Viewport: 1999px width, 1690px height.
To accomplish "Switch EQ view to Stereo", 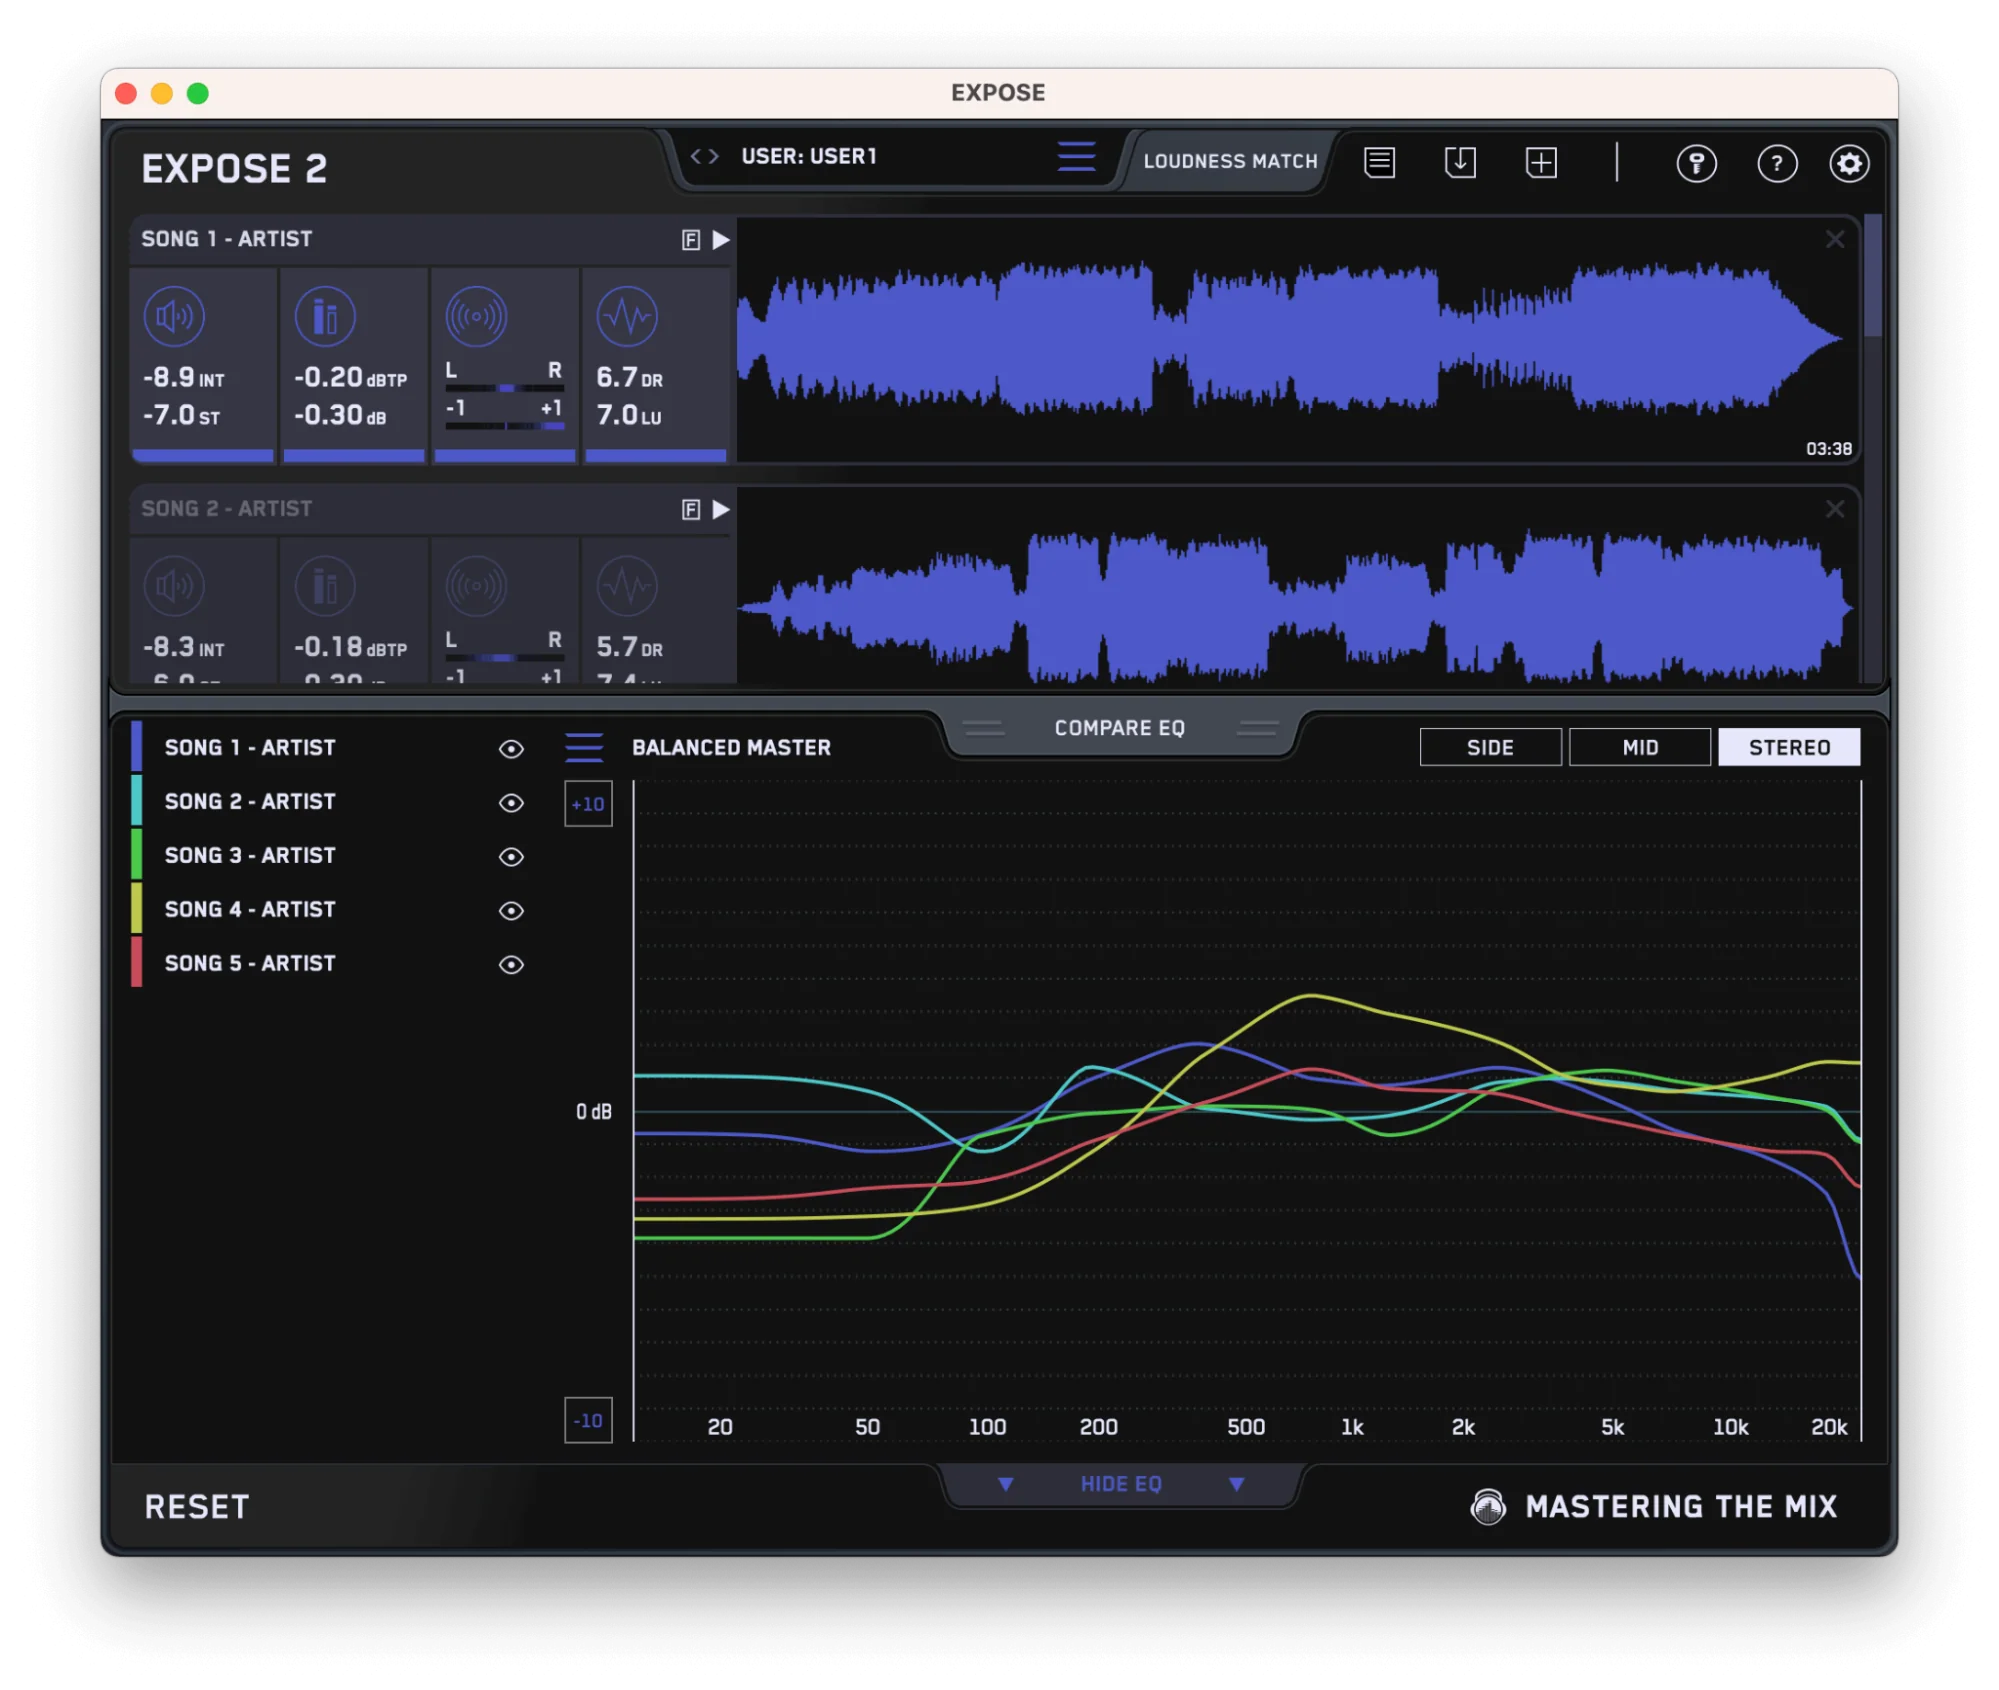I will [x=1789, y=747].
